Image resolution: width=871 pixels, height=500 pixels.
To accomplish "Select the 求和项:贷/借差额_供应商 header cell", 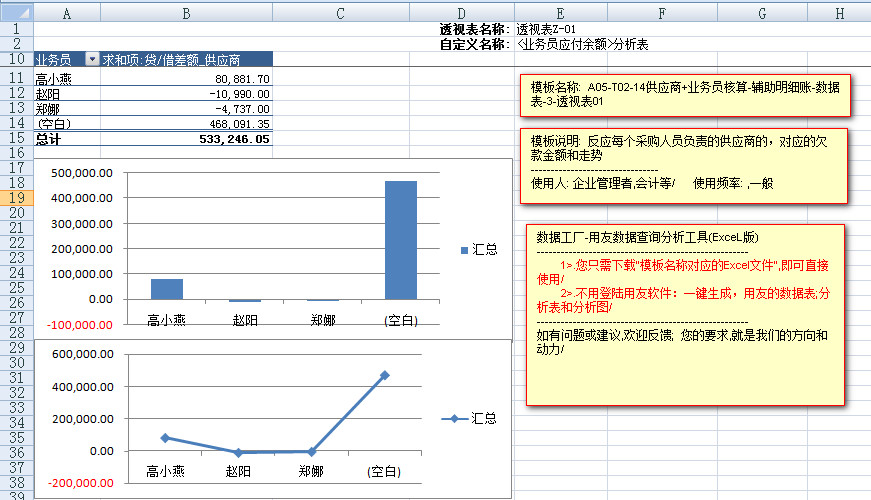I will click(x=186, y=60).
